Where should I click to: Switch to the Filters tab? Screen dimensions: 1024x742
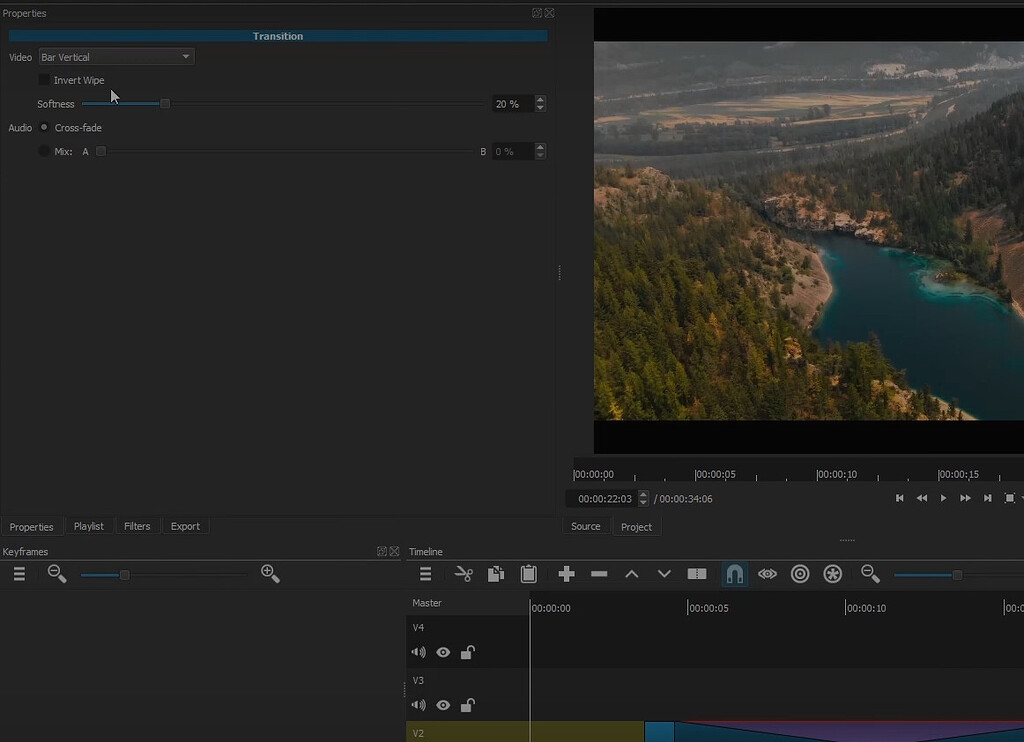[x=137, y=526]
